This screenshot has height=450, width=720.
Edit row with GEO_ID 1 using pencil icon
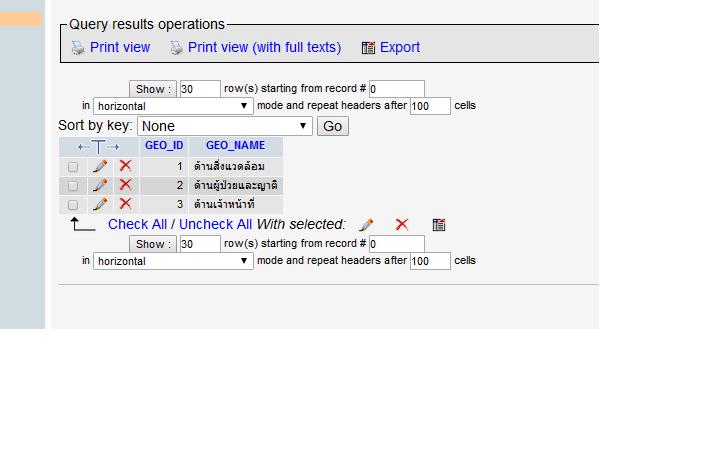100,166
